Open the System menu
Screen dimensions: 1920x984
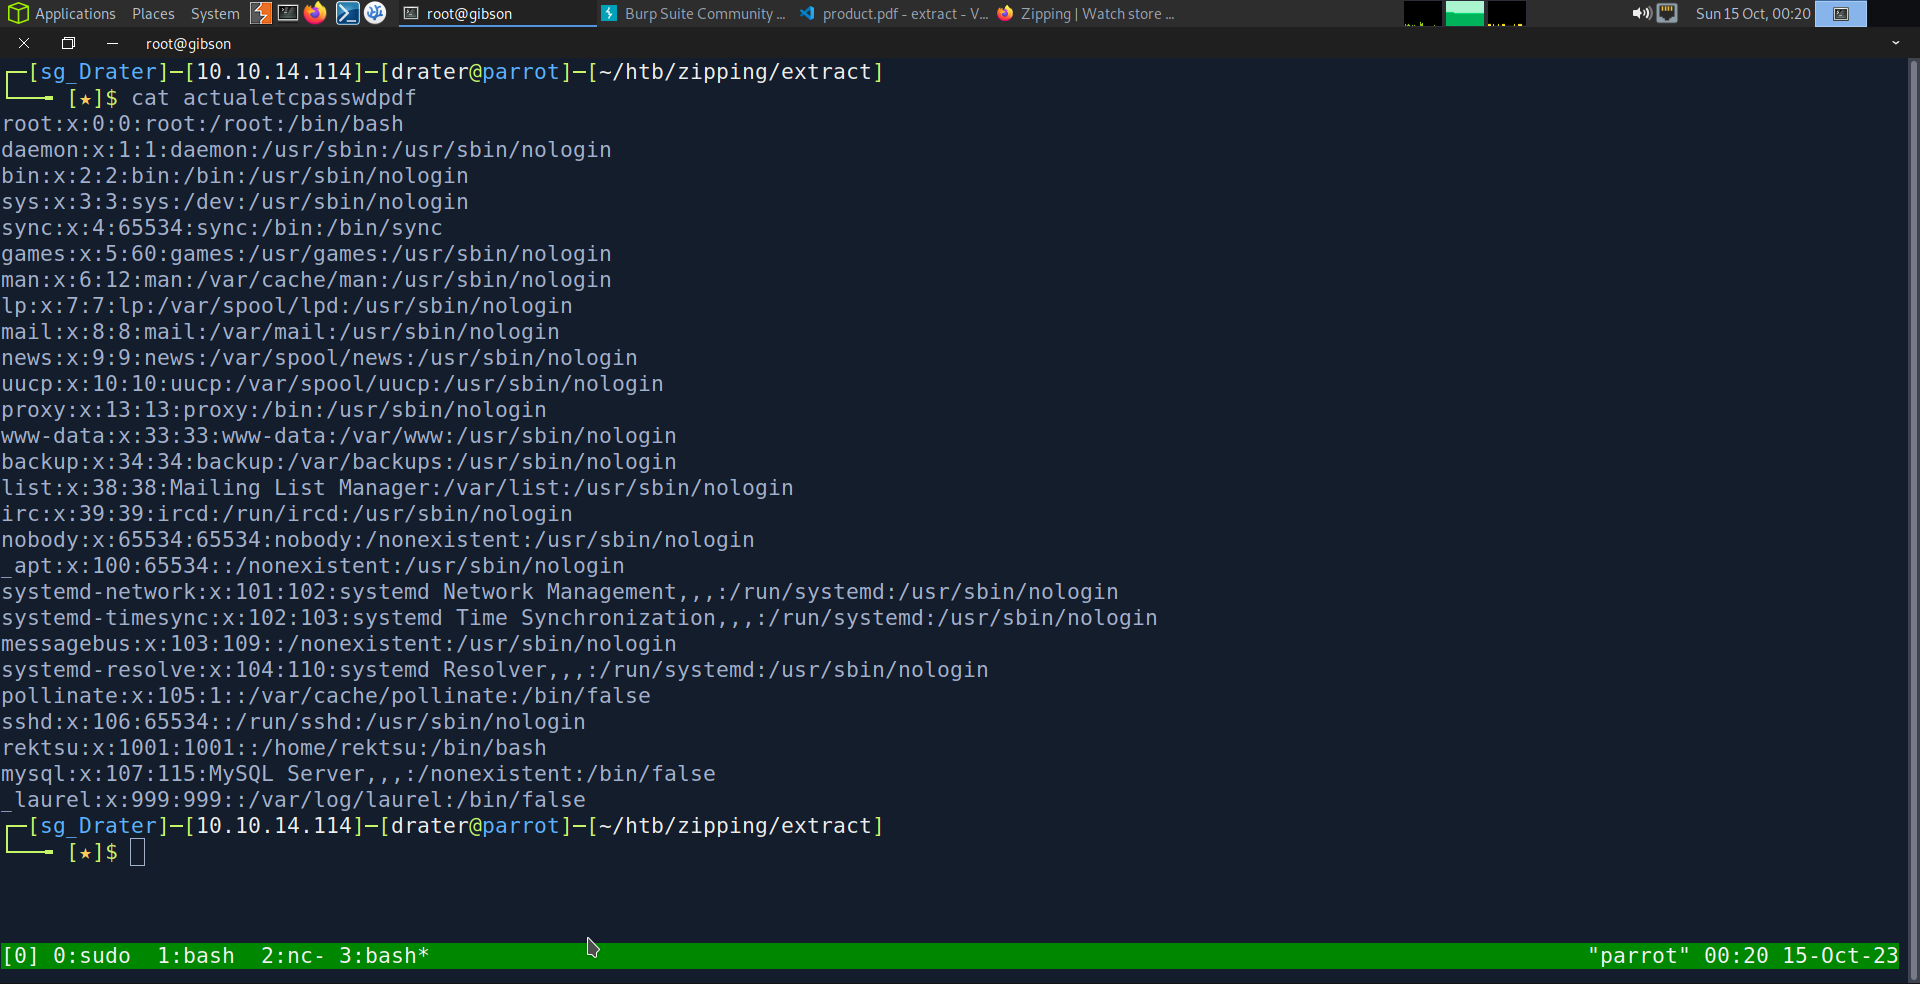(x=215, y=13)
